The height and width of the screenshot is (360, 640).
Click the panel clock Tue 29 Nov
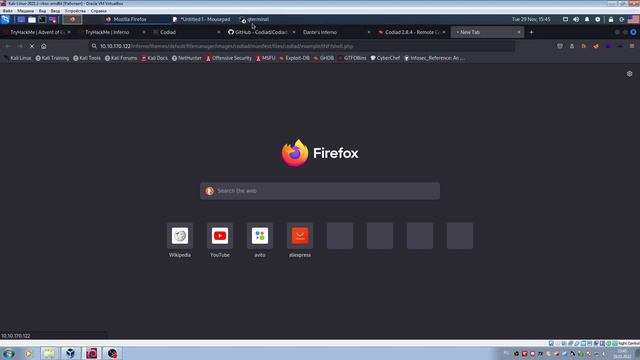pos(531,19)
